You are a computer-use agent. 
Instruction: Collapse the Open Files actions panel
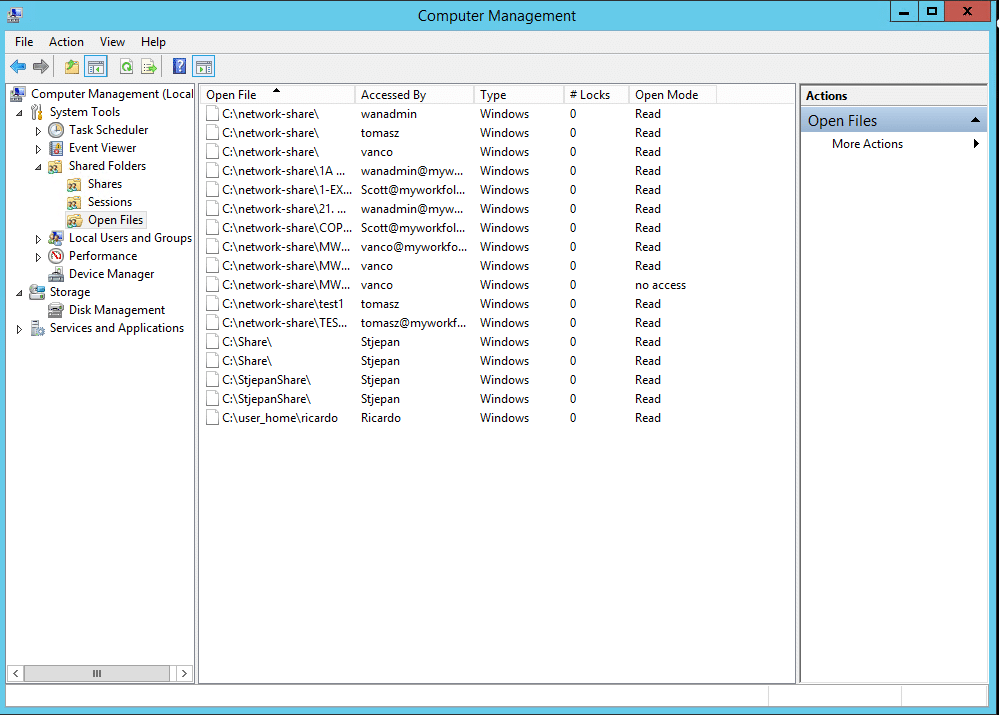[x=977, y=119]
